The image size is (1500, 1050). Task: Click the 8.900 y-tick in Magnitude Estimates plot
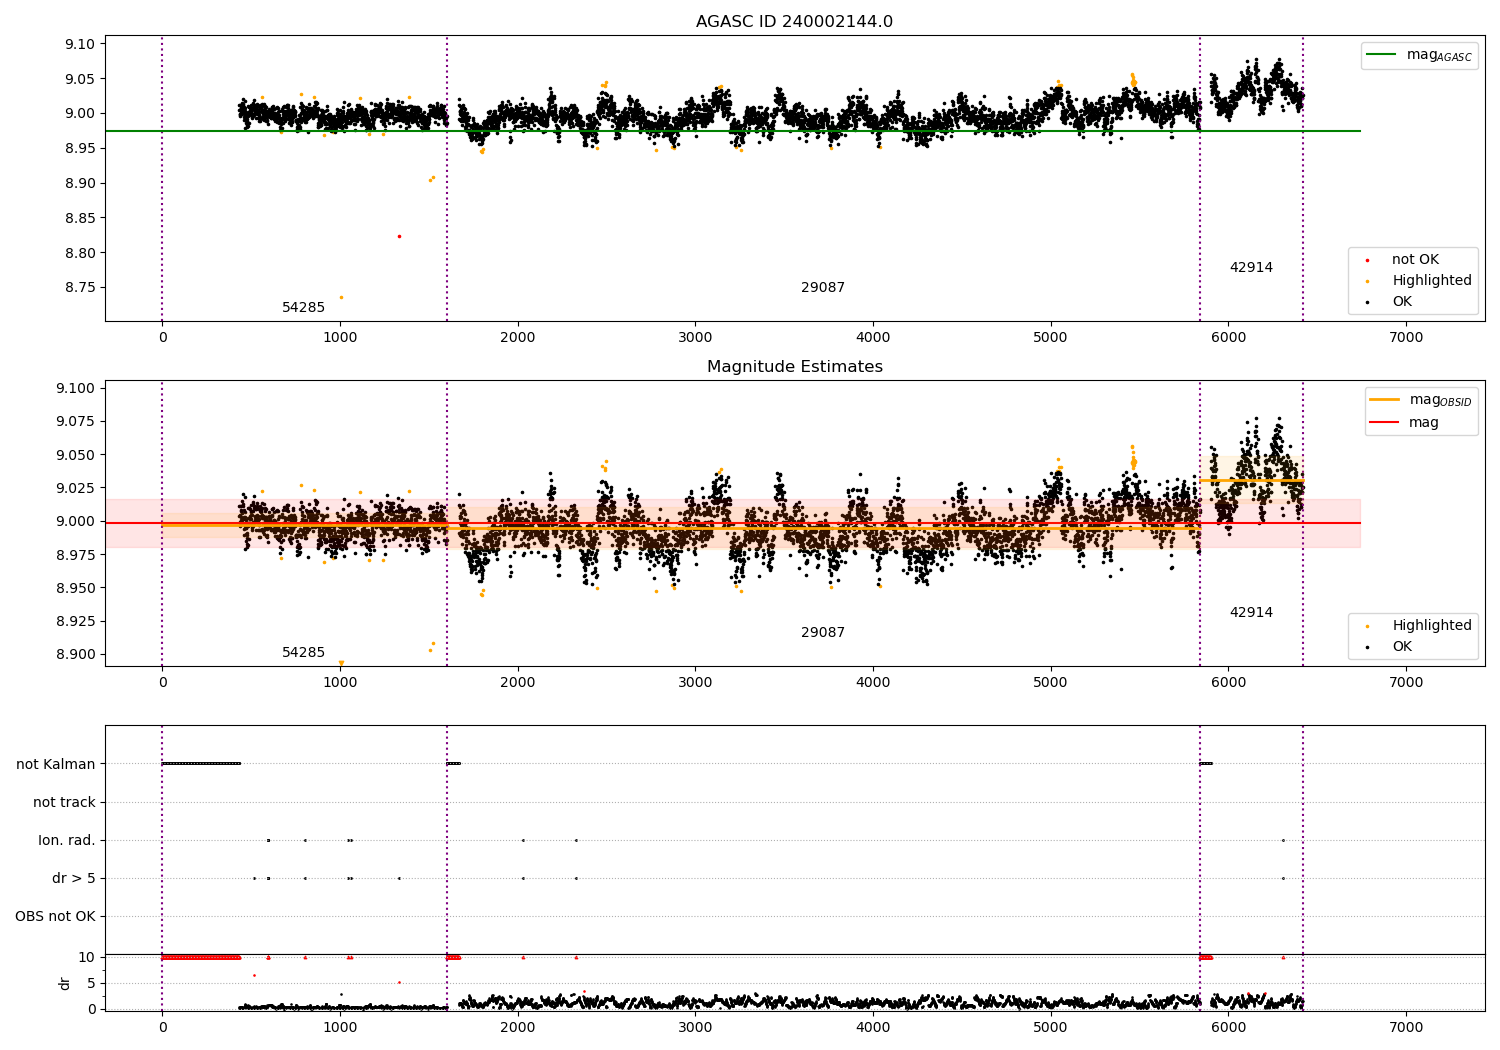76,655
